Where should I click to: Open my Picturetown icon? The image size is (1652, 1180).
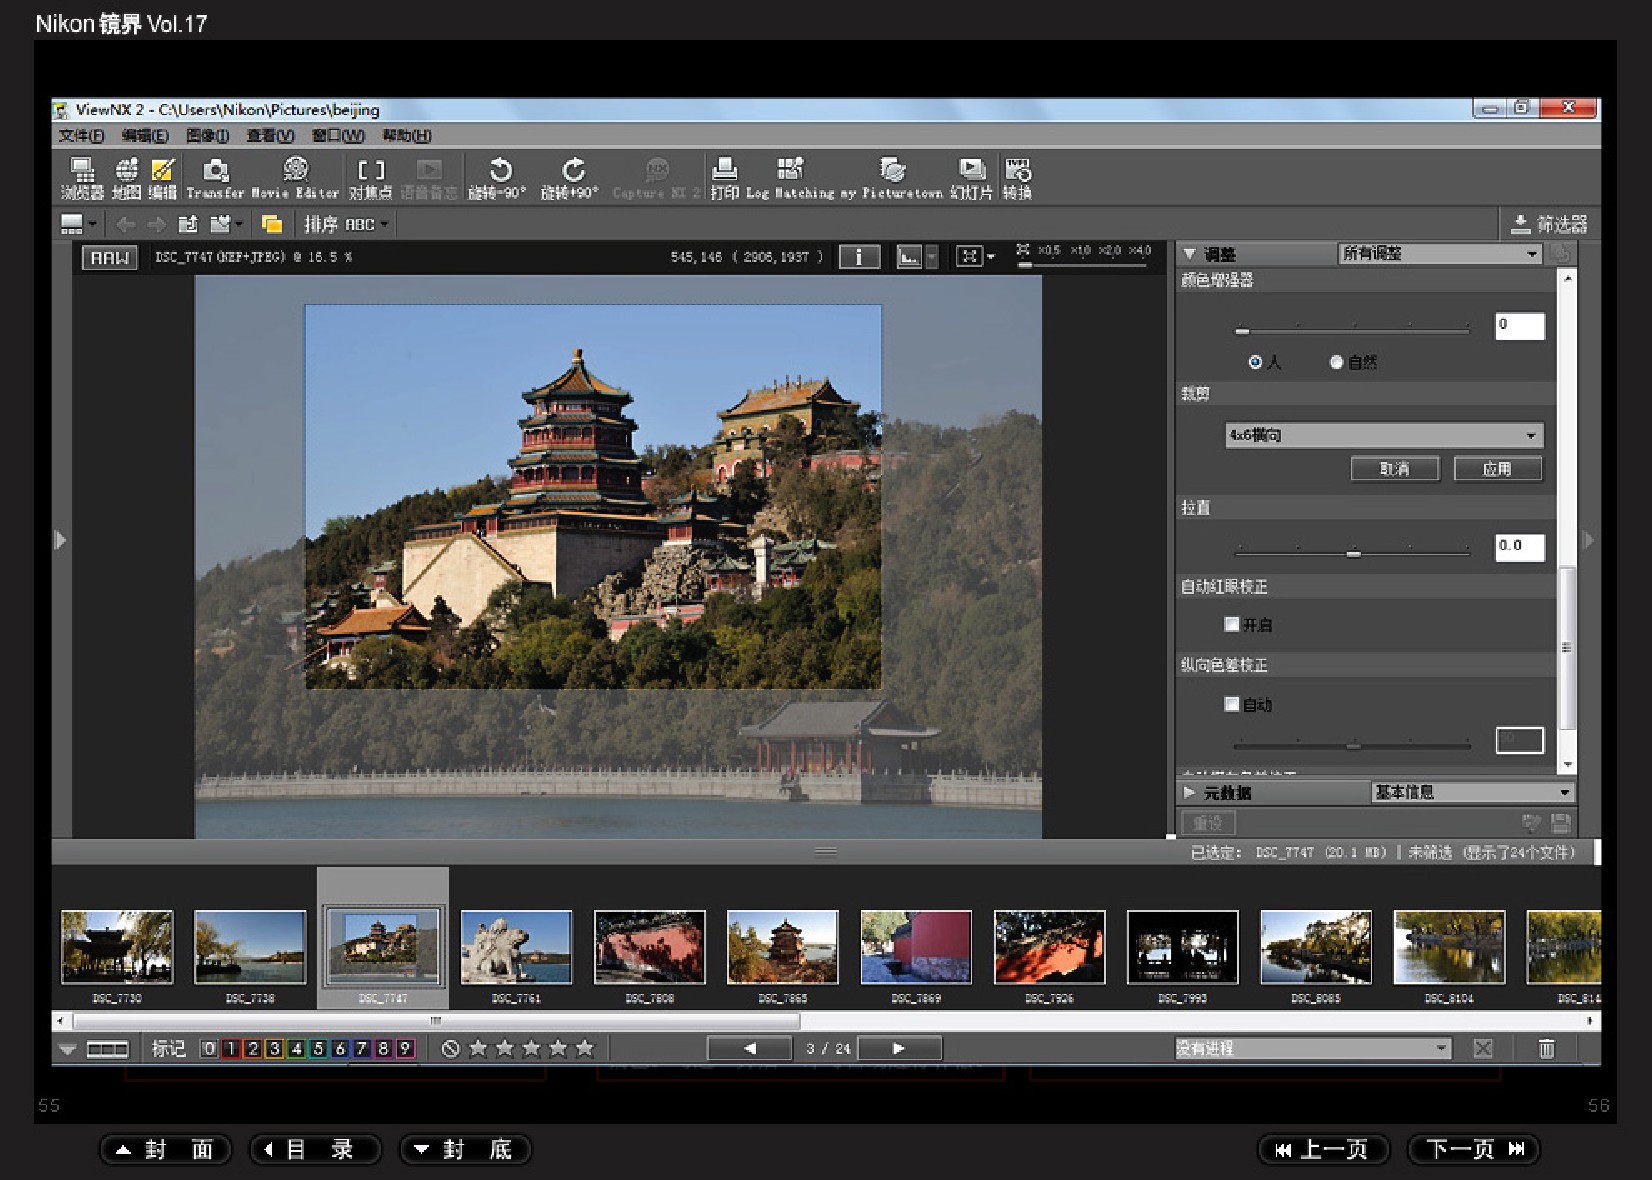pos(891,178)
